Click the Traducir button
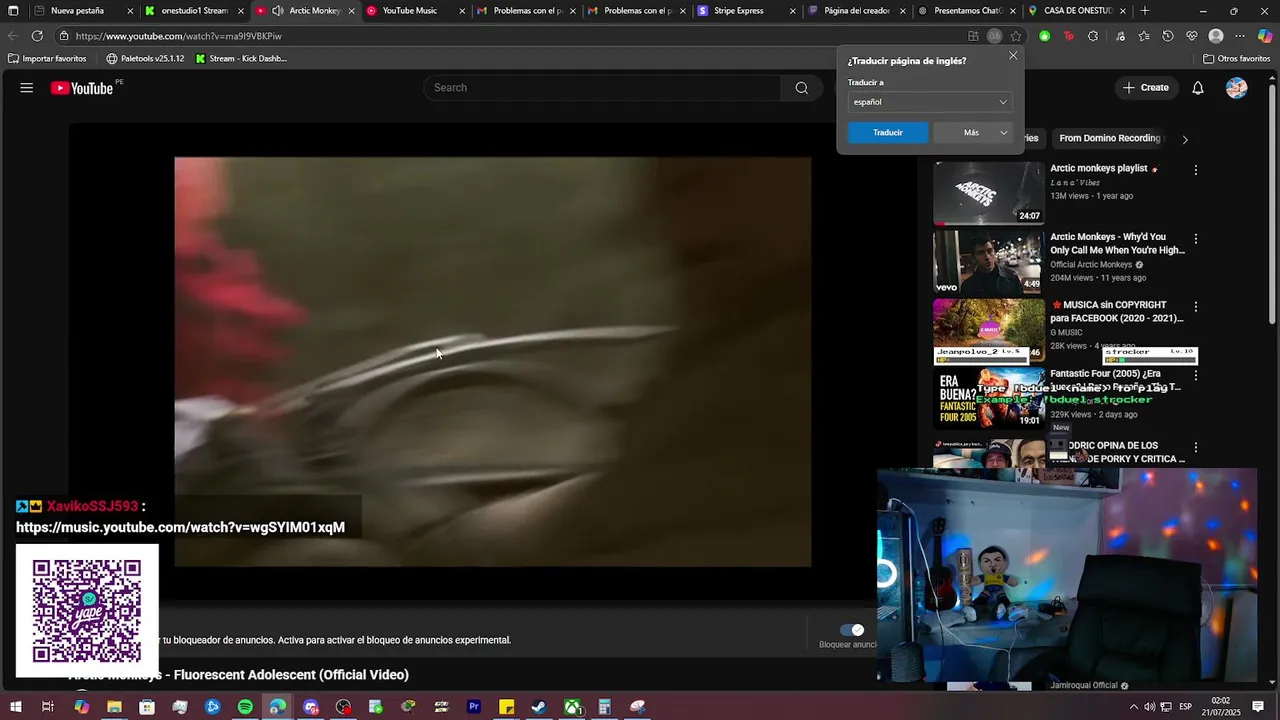 (888, 133)
